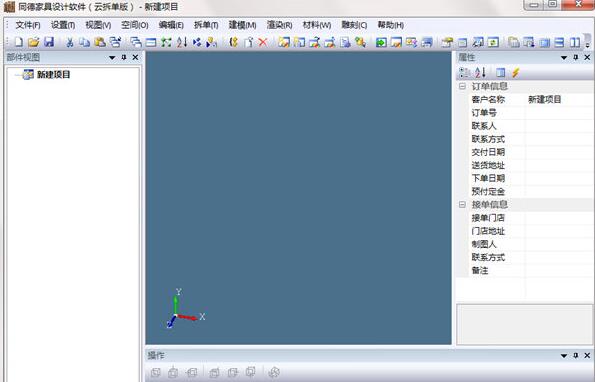Screen dimensions: 595x382
Task: Click the circular rotate icon in 操作 panel
Action: 274,373
